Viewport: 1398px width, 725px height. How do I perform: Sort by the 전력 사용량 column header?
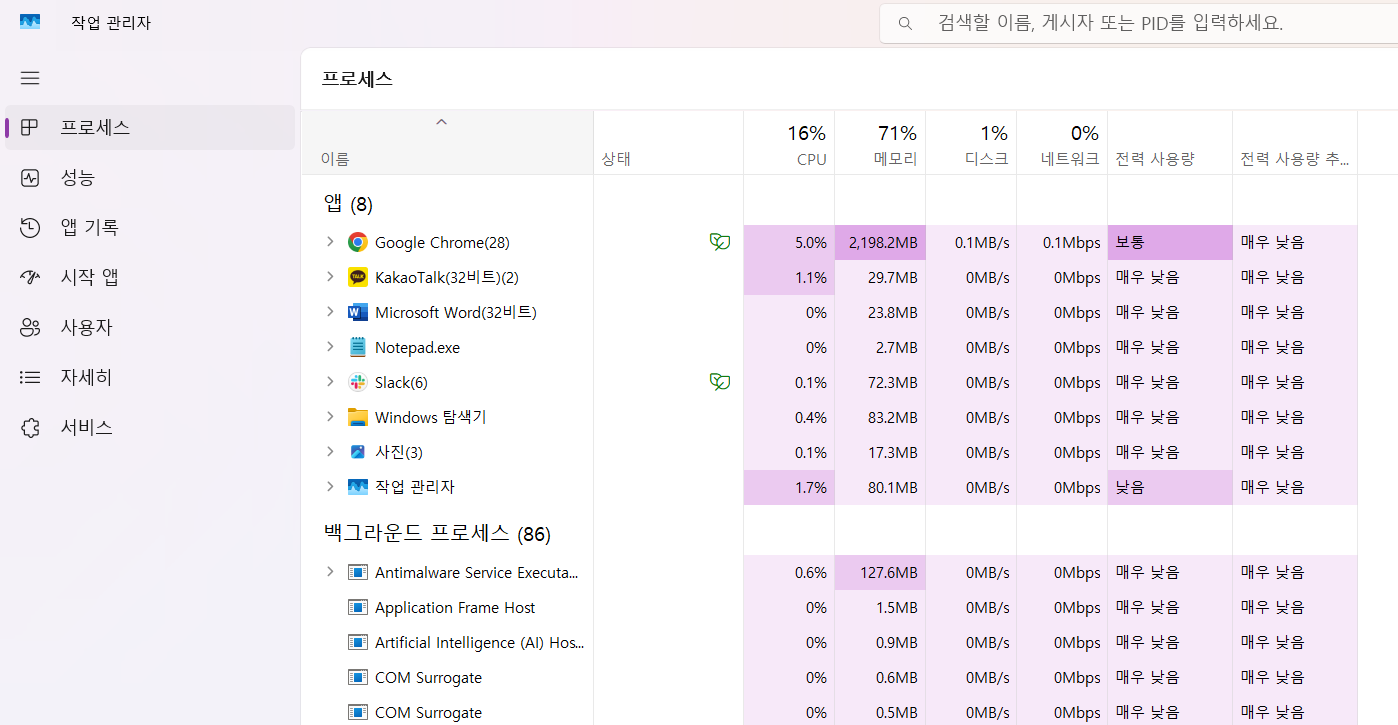point(1170,143)
